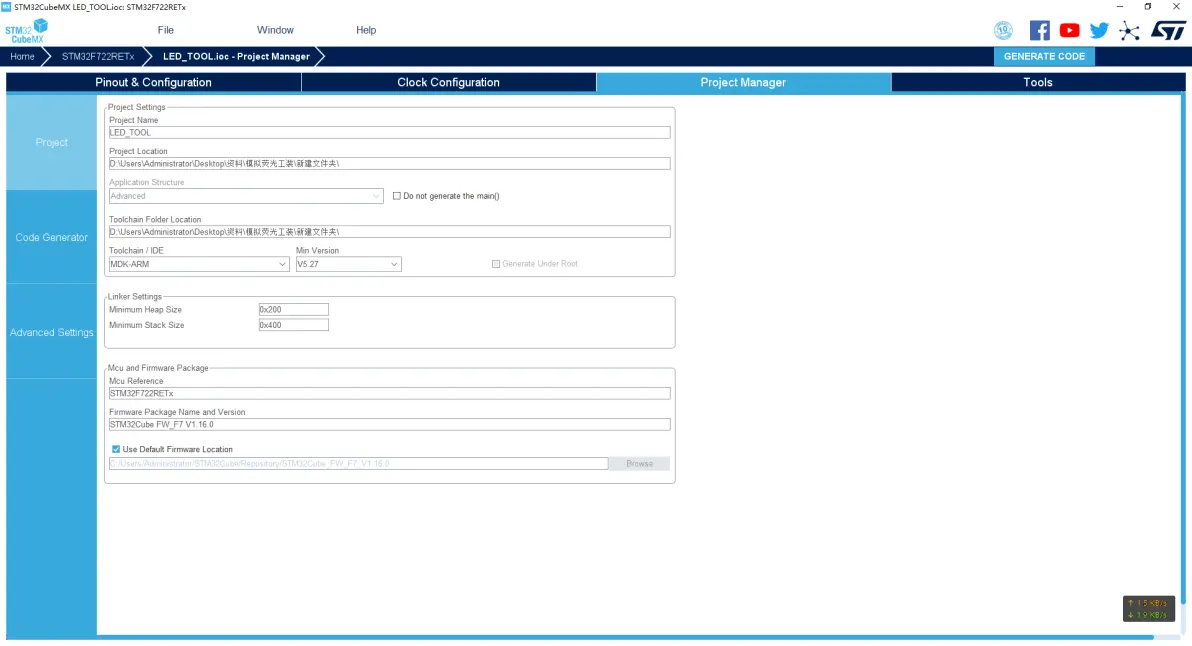Click the Minimum Heap Size field

pos(293,309)
